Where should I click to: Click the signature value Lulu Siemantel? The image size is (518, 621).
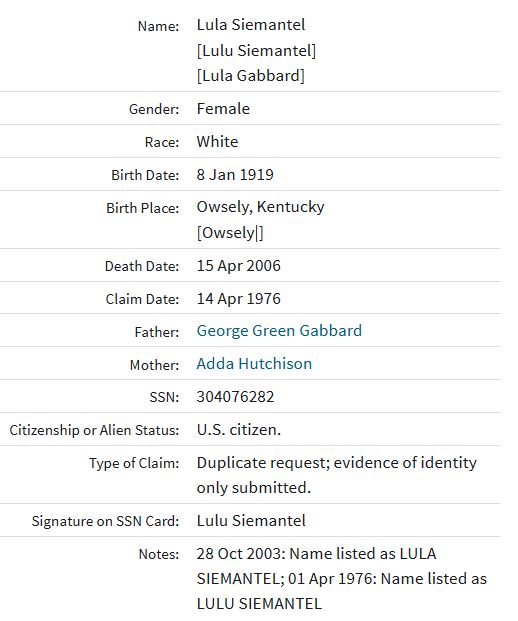click(x=251, y=520)
